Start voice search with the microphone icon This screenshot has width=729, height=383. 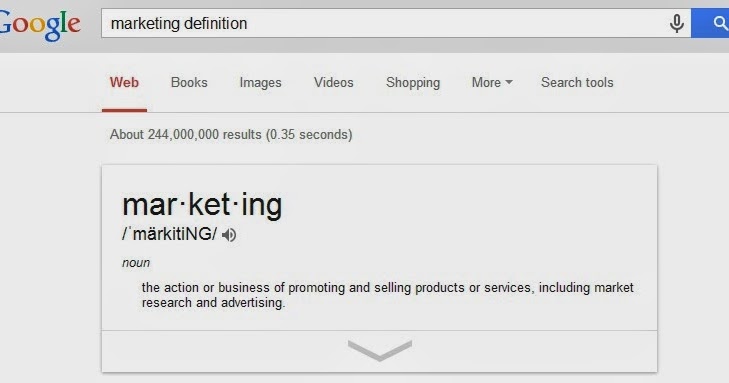676,23
